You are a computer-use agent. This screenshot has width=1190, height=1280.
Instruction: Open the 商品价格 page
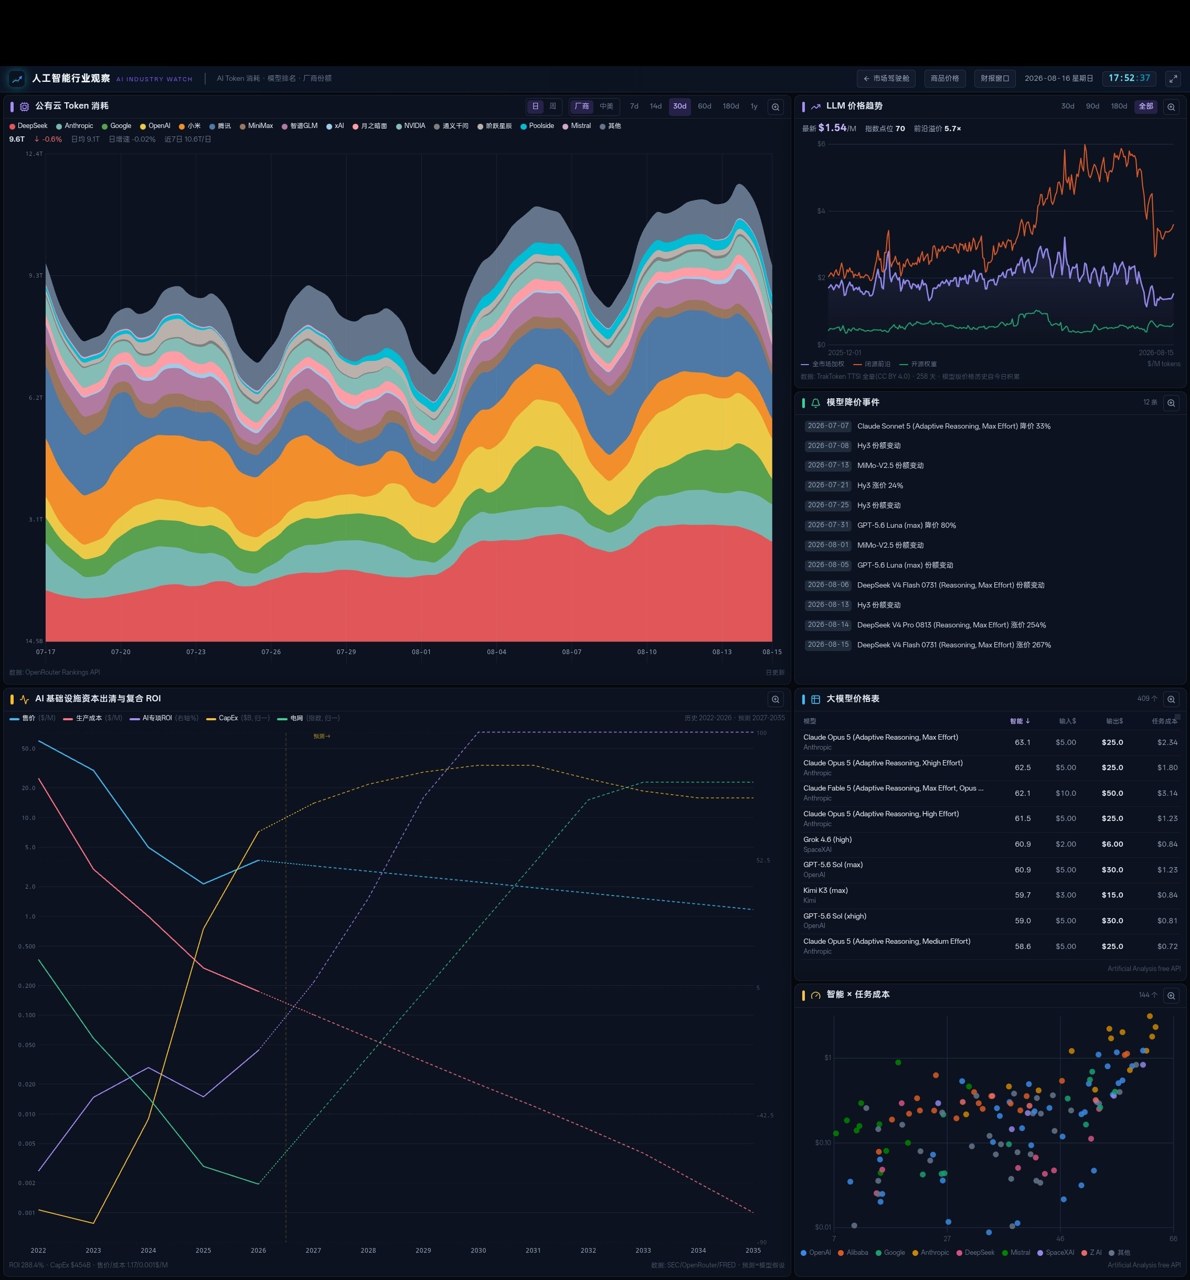tap(945, 78)
